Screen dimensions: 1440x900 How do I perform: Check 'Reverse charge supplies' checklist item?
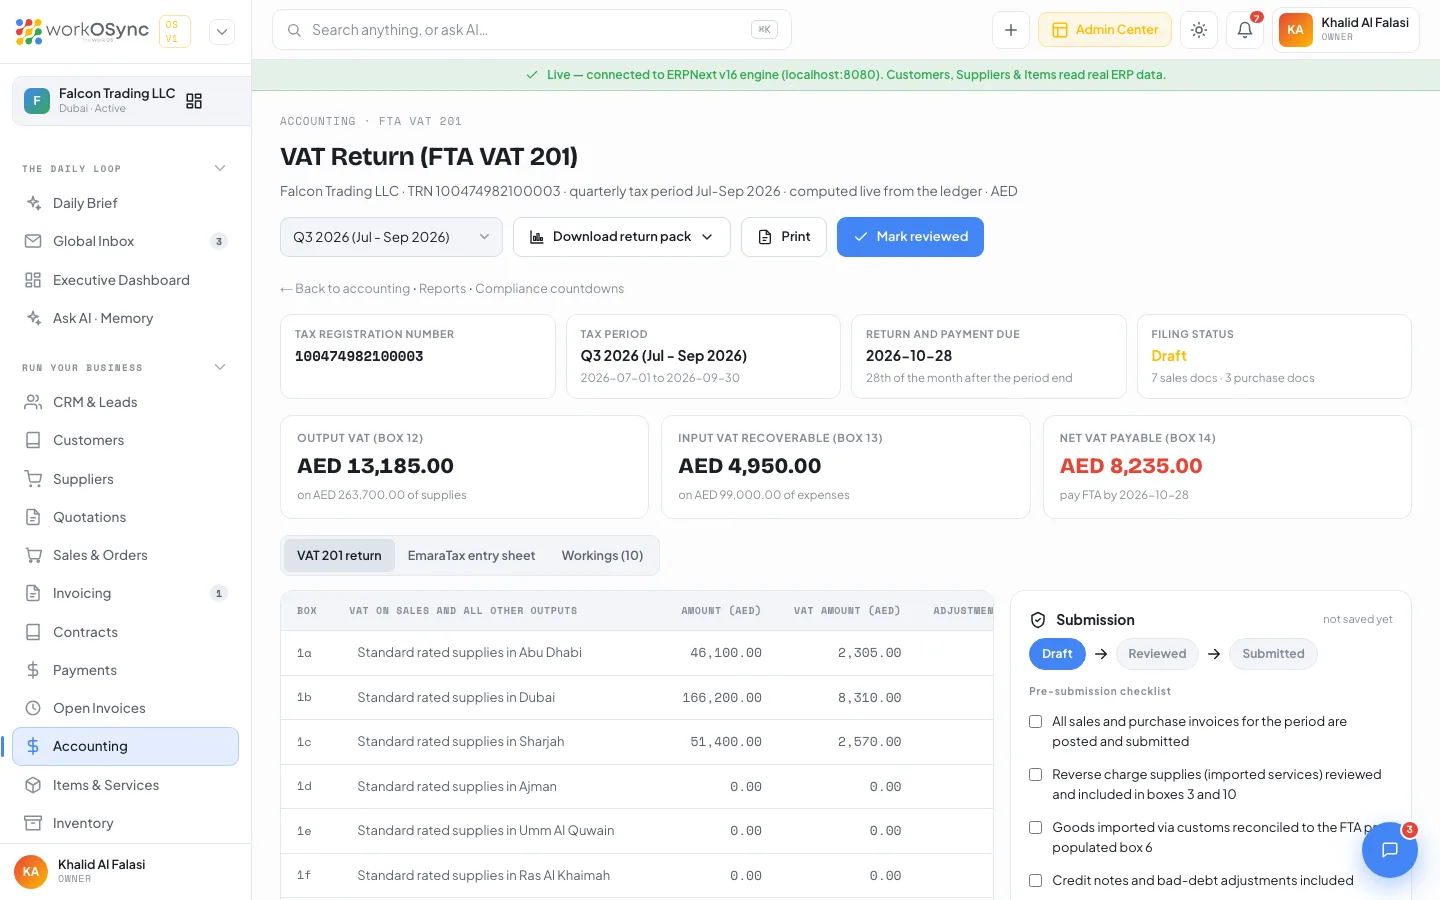tap(1036, 775)
